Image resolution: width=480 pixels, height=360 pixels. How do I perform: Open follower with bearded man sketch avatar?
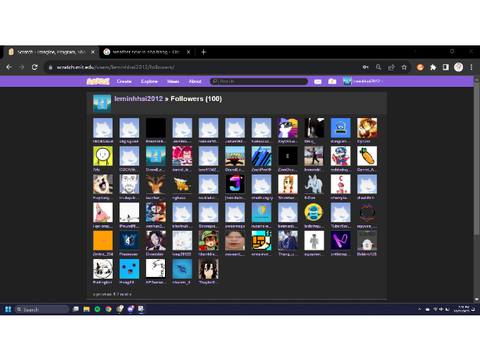coord(129,184)
